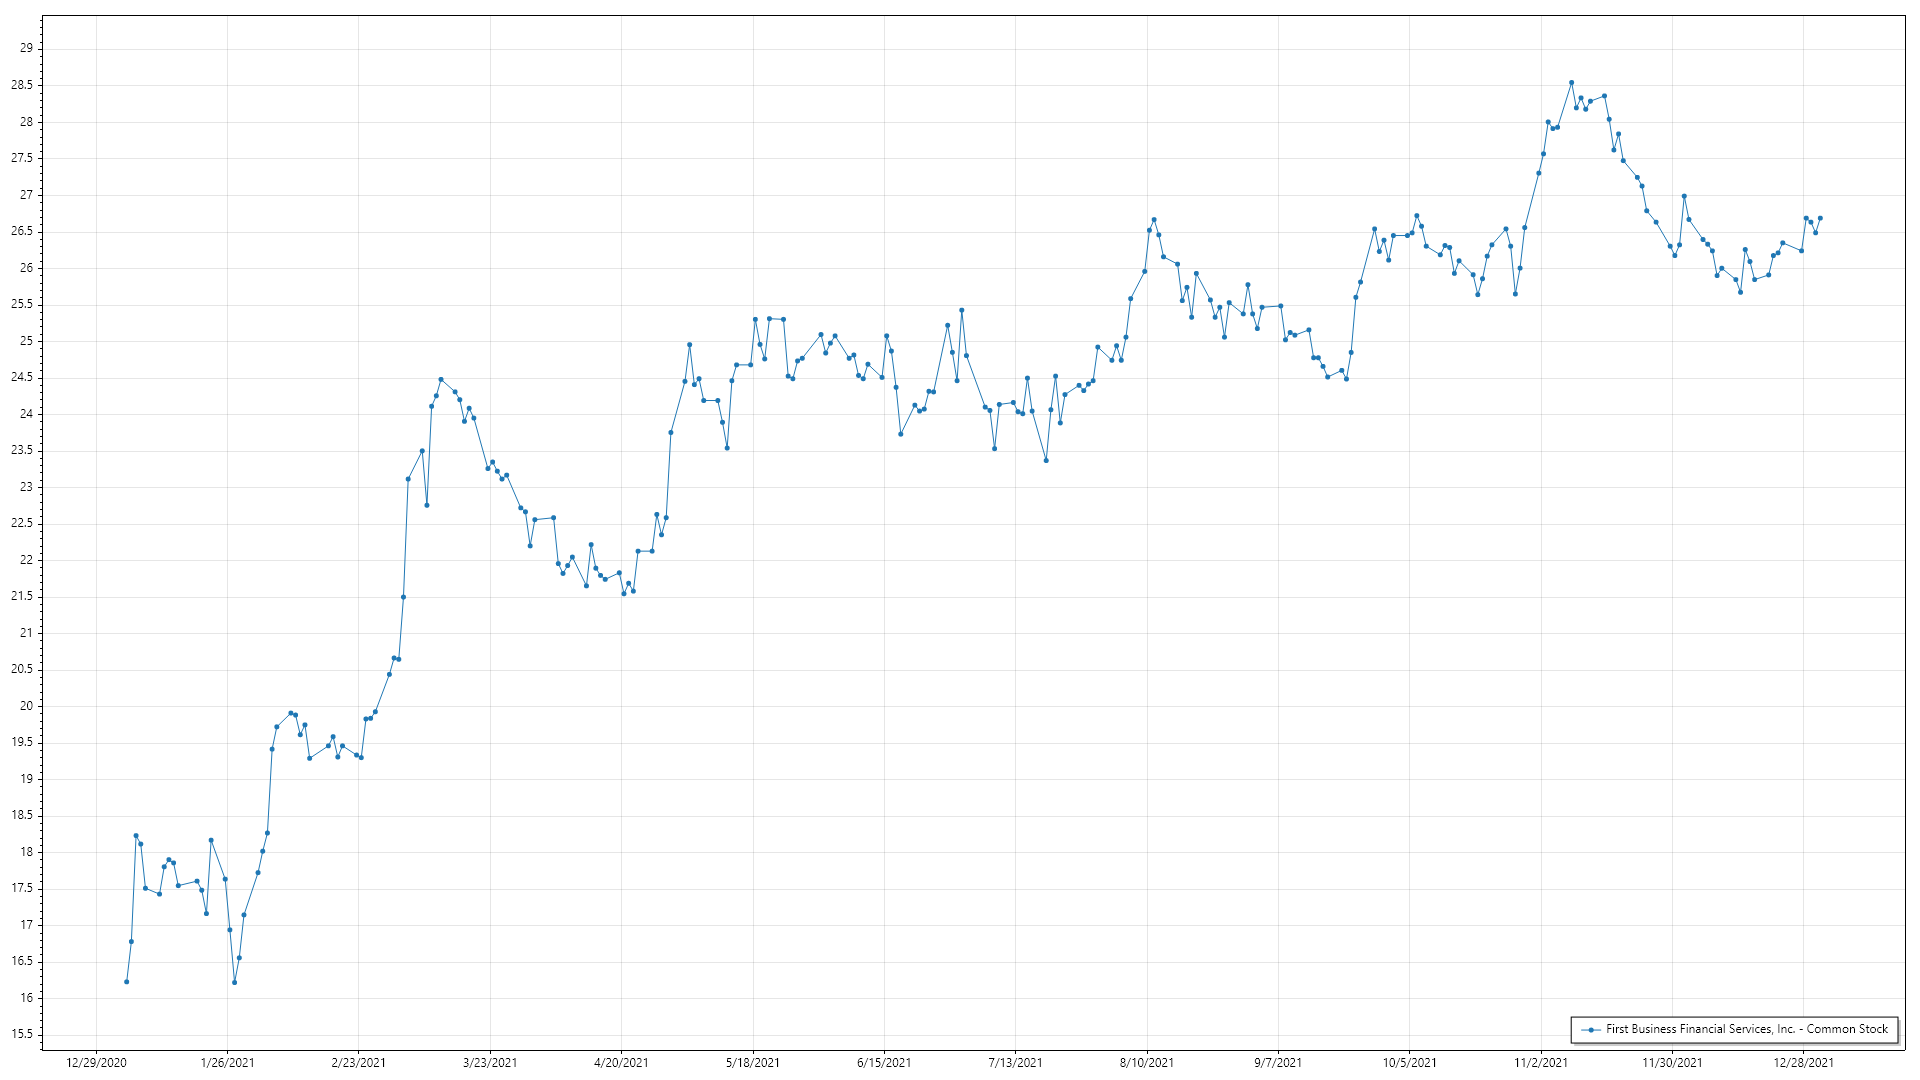Click the 4/20/2021 x-axis date label
Screen dimensions: 1920x1080
click(x=621, y=1063)
